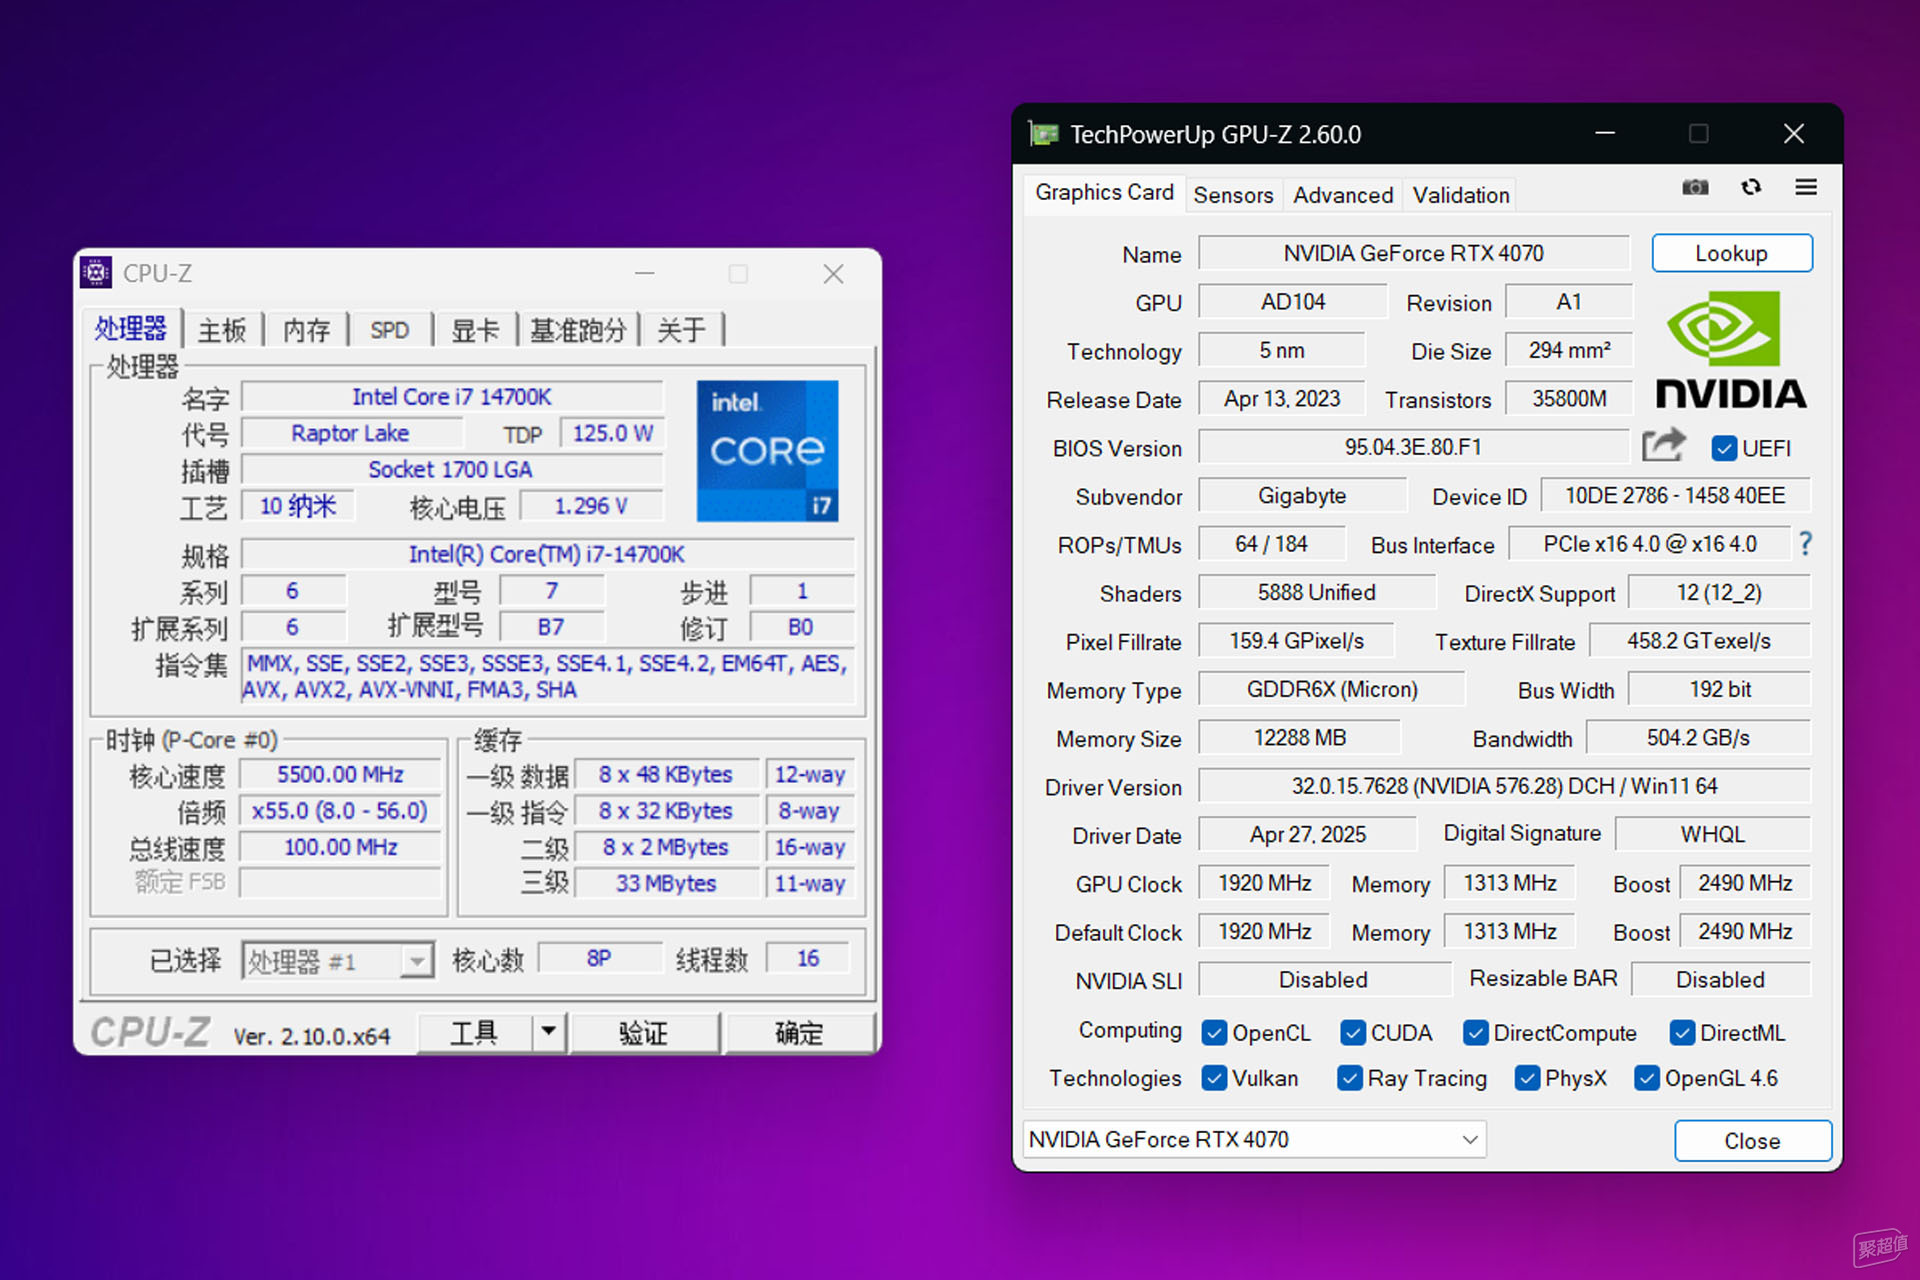Image resolution: width=1920 pixels, height=1280 pixels.
Task: Open the 显卡 tab in CPU-Z
Action: (x=475, y=330)
